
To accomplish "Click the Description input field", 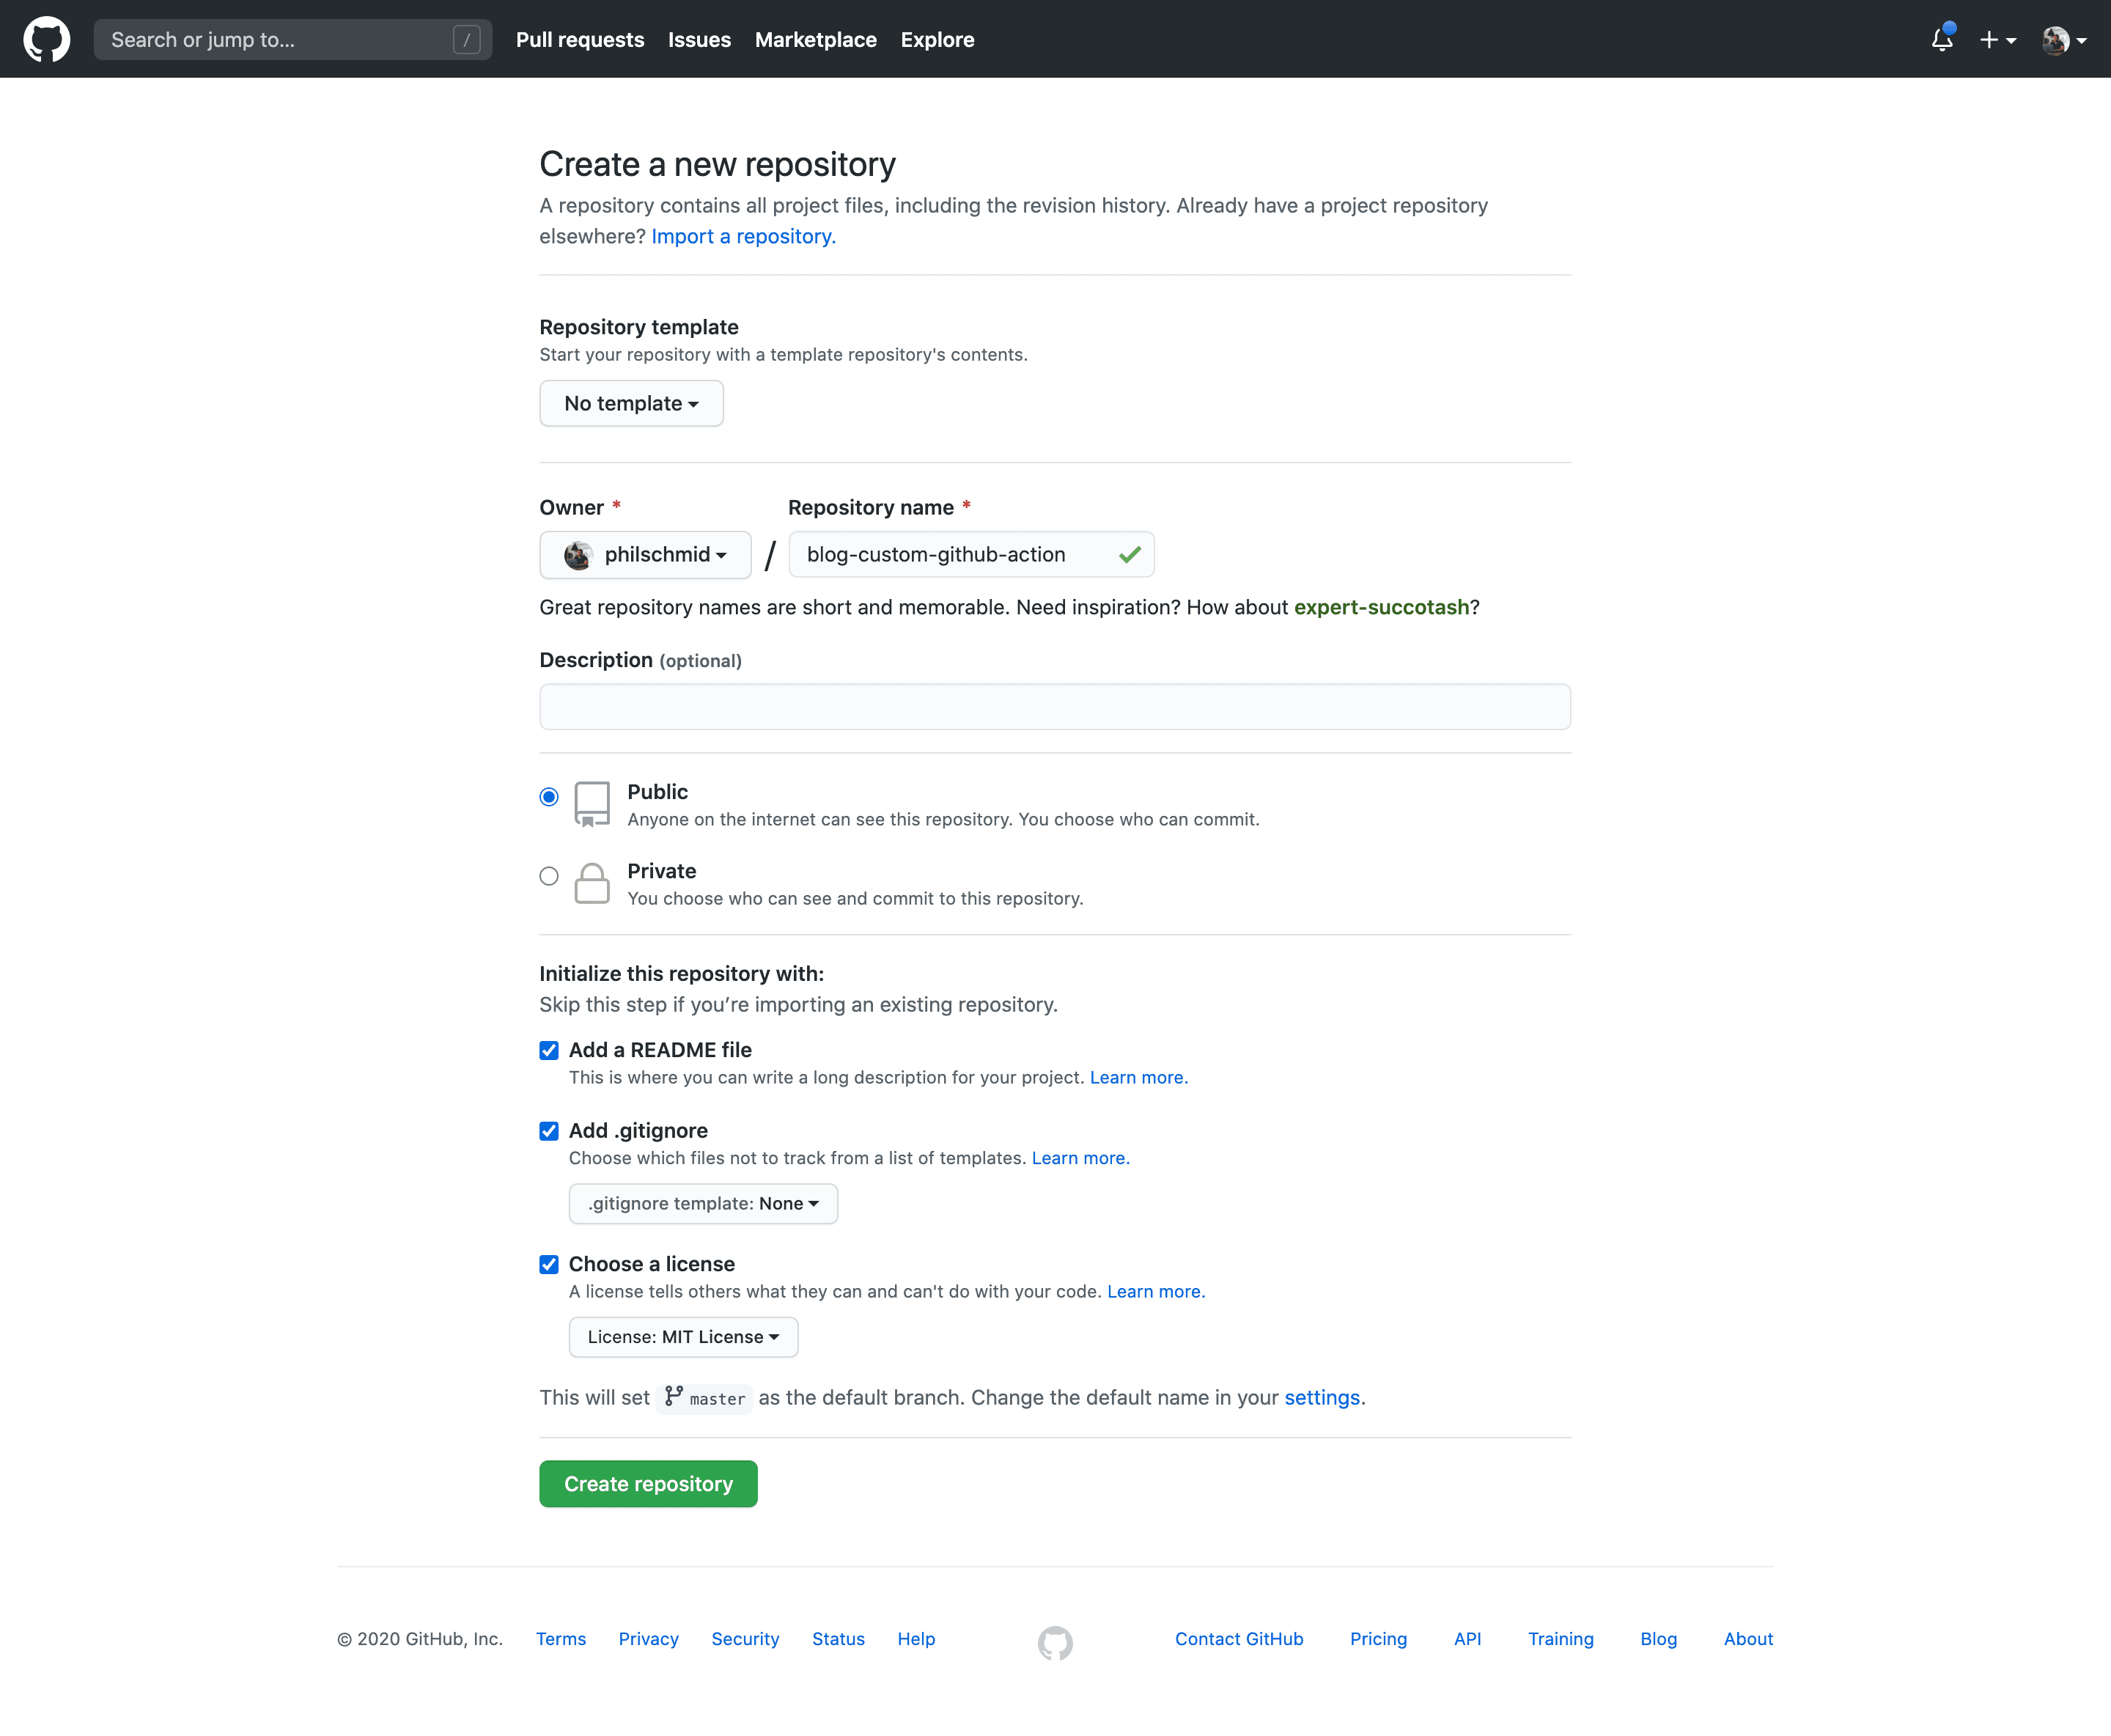I will point(1055,707).
